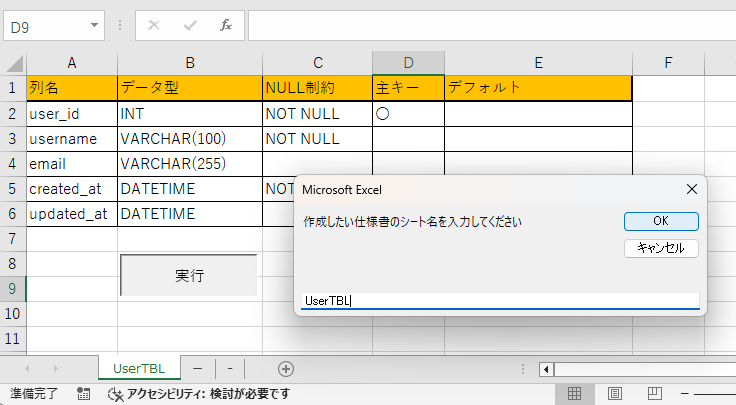
Task: Click the キャンセル button in dialog
Action: (x=660, y=248)
